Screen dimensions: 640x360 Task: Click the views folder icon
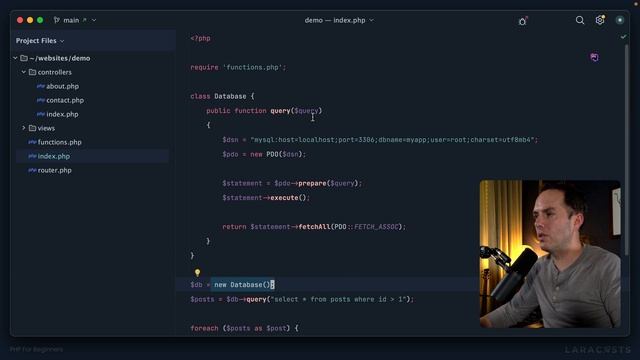pyautogui.click(x=33, y=128)
